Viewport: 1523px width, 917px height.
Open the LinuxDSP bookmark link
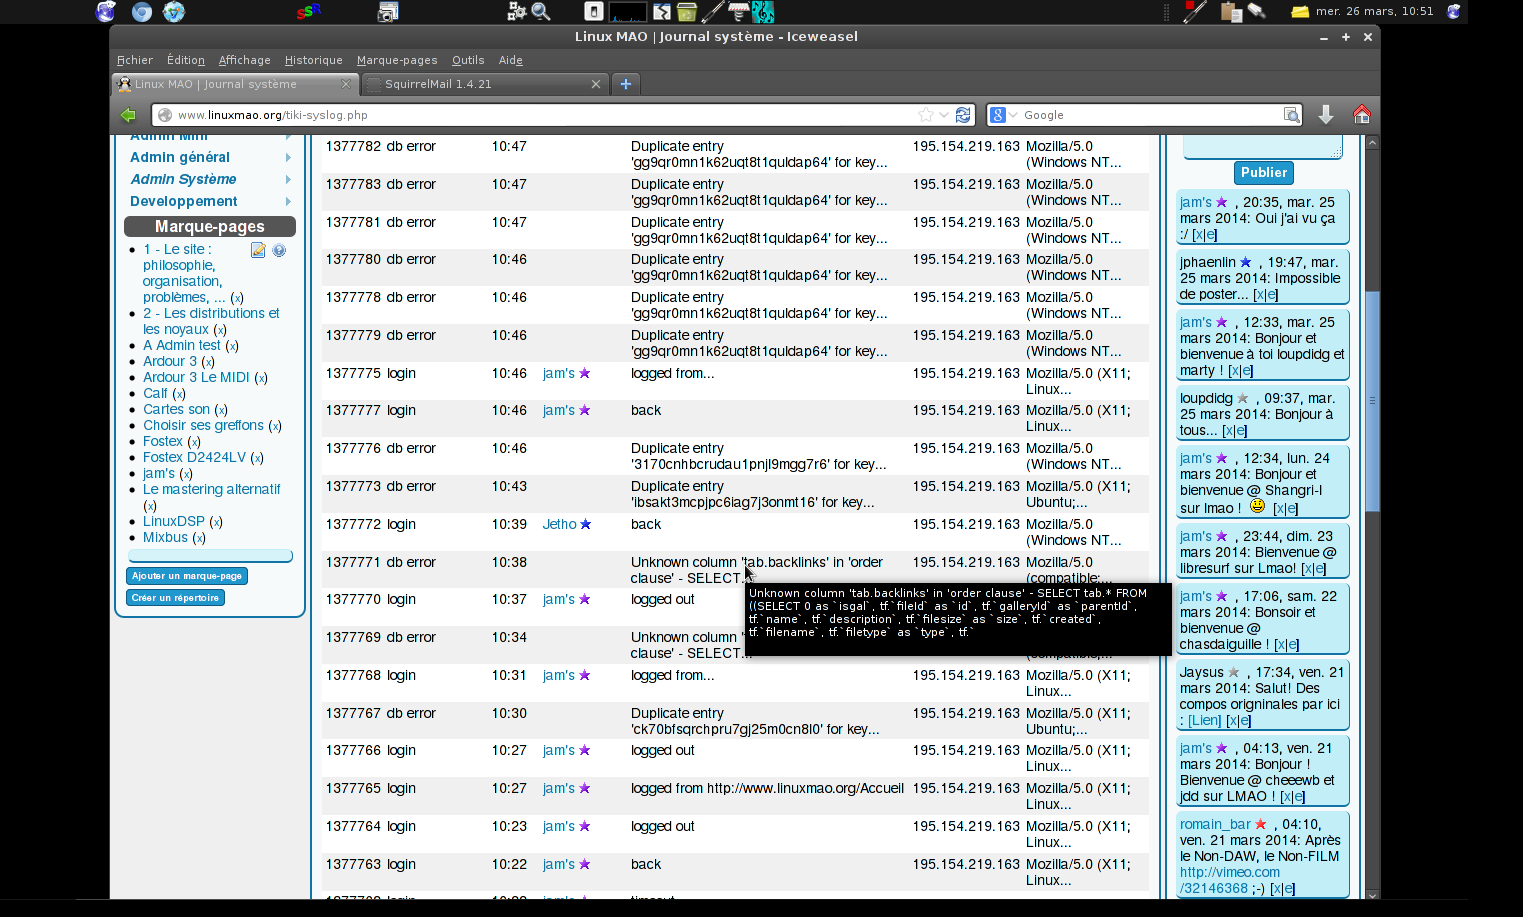[173, 521]
